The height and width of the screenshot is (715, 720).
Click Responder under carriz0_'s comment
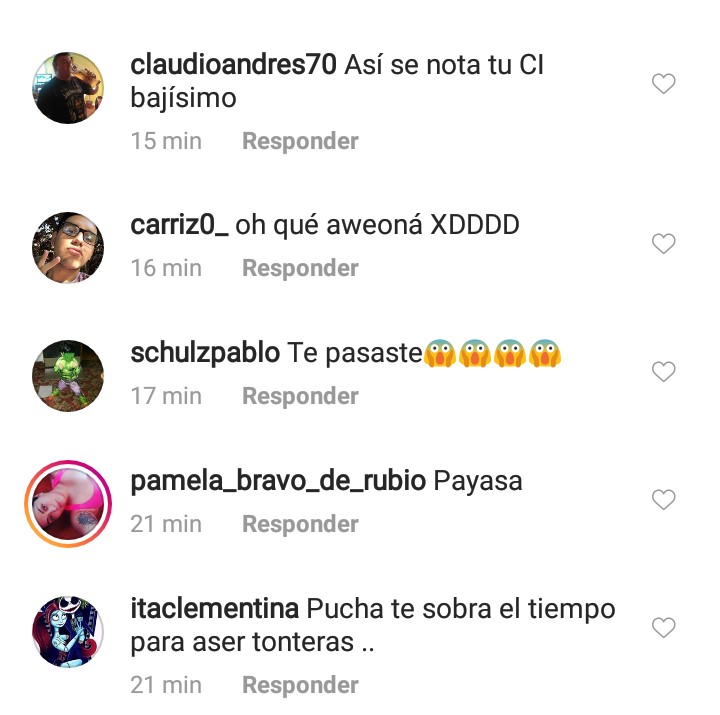pos(300,268)
